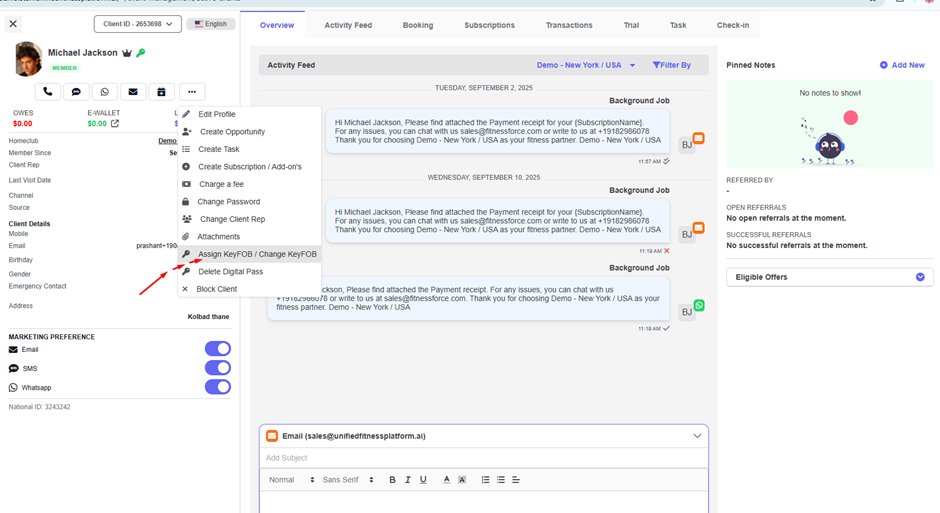The height and width of the screenshot is (513, 940).
Task: Click green WhatsApp badge on third message
Action: 699,305
